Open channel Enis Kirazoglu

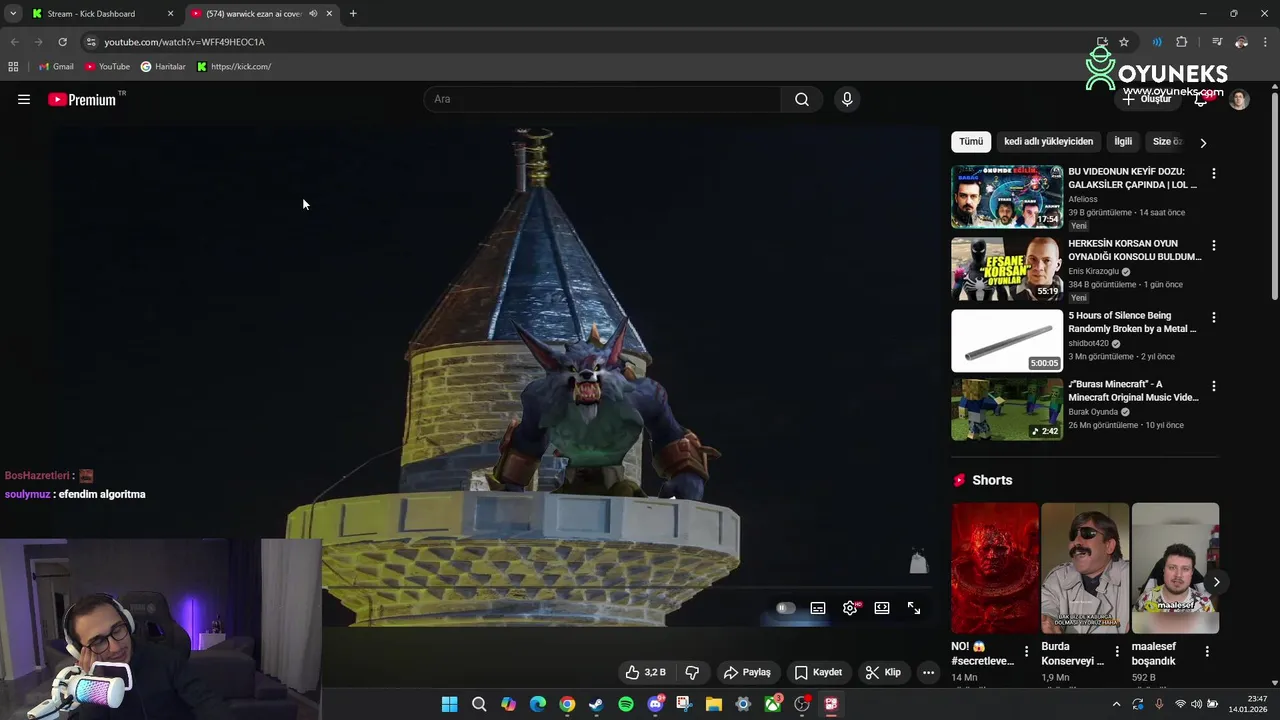coord(1093,271)
